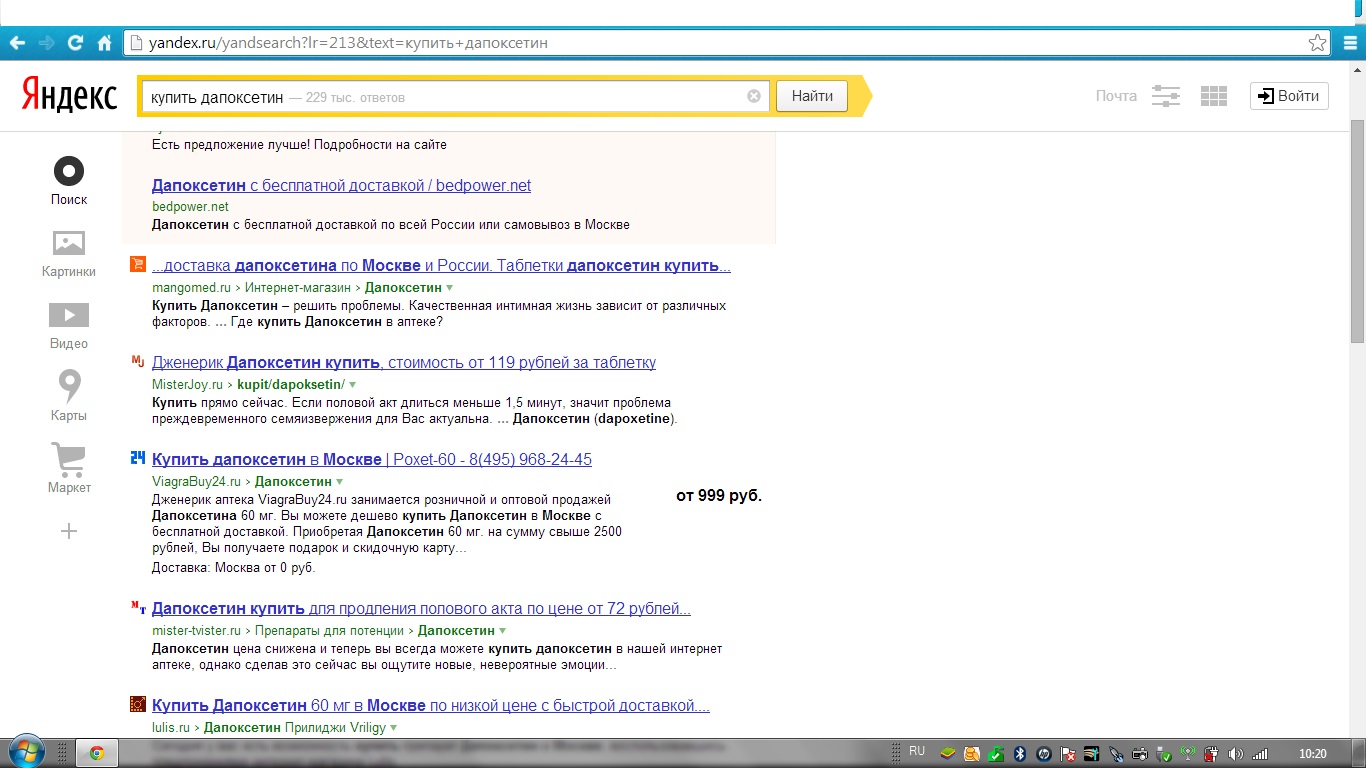Click the 'Препараты для потенции' breadcrumb
Image resolution: width=1366 pixels, height=768 pixels.
pyautogui.click(x=329, y=631)
